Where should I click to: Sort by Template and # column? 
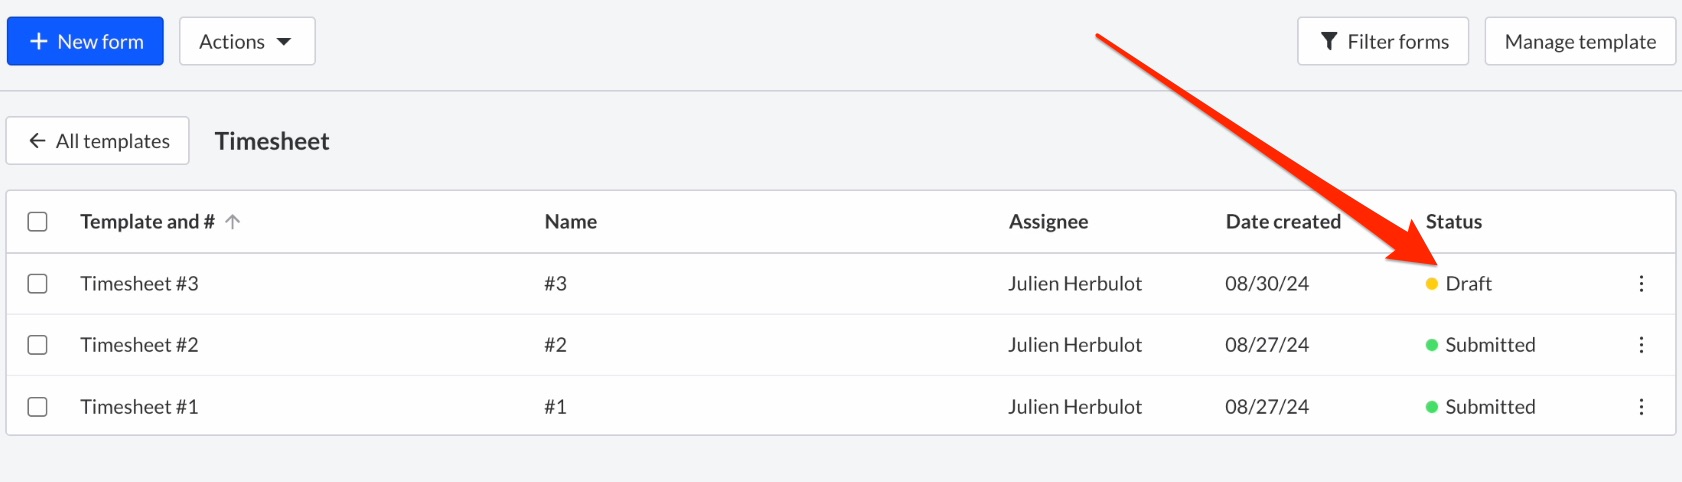pyautogui.click(x=147, y=222)
